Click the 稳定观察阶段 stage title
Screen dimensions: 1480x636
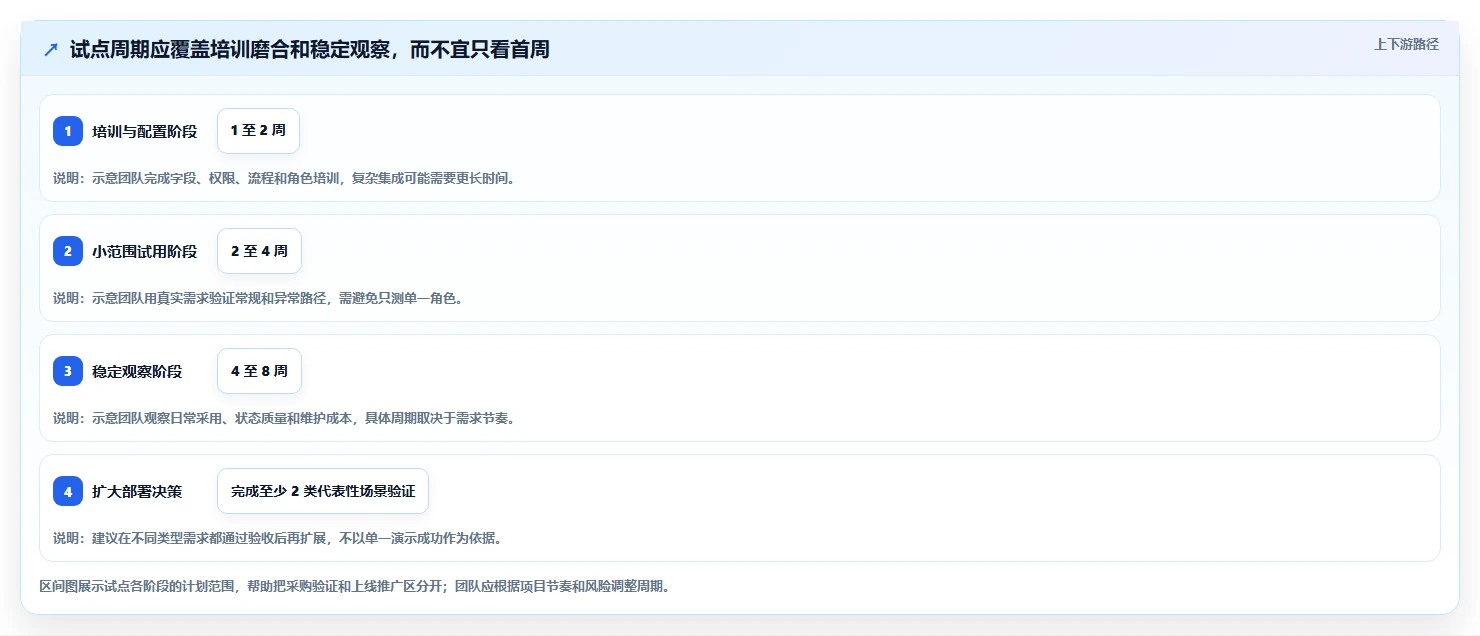click(137, 371)
